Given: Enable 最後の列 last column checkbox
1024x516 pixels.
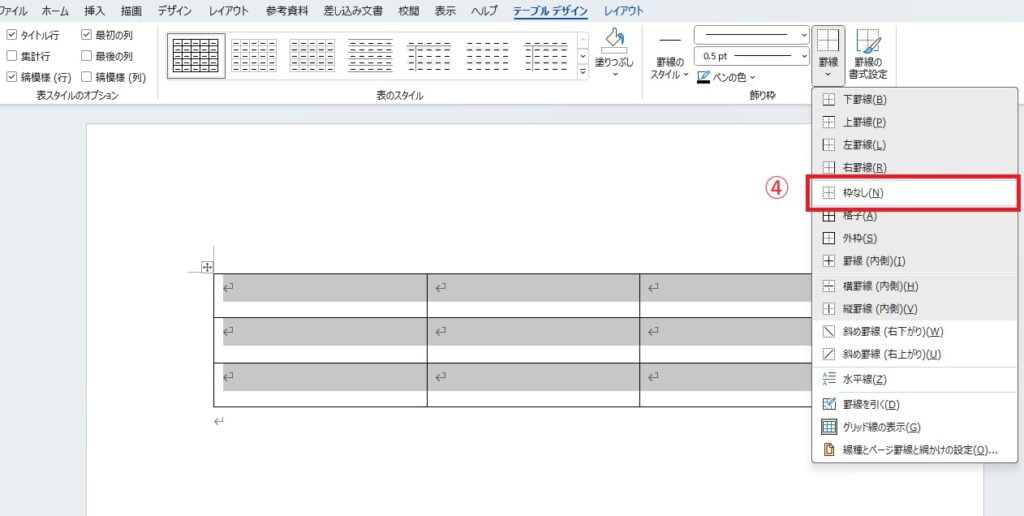Looking at the screenshot, I should click(x=87, y=56).
